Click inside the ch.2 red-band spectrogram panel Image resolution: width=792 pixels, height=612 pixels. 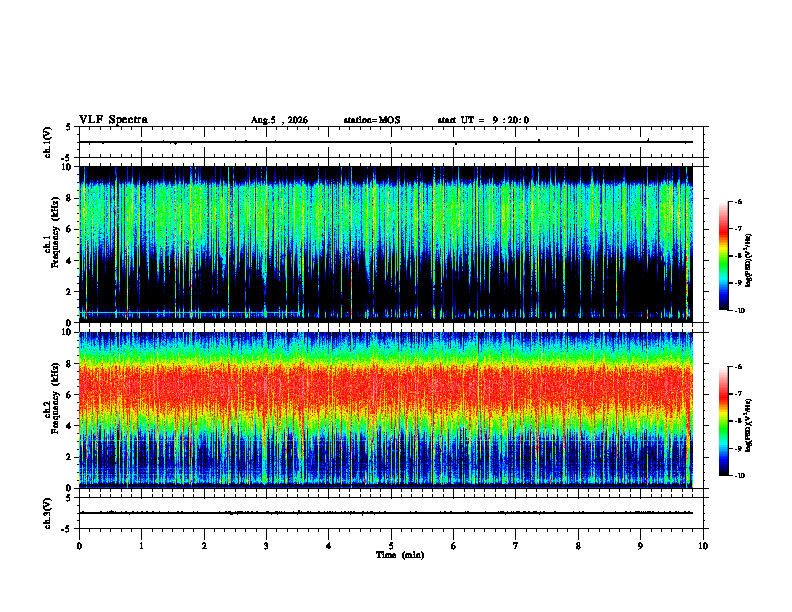[x=386, y=410]
